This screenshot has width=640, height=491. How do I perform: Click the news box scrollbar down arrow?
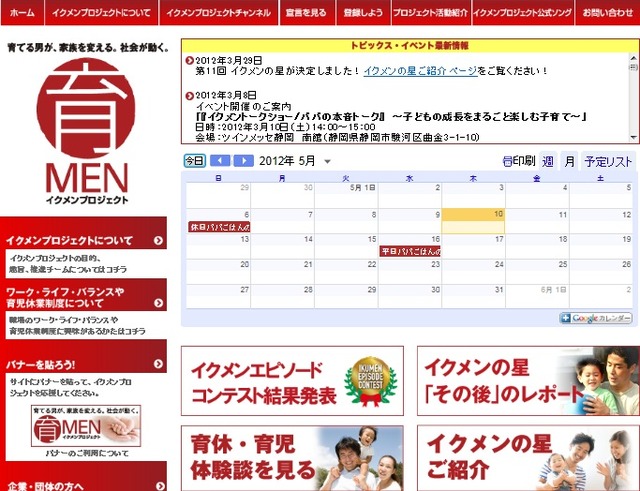click(633, 138)
